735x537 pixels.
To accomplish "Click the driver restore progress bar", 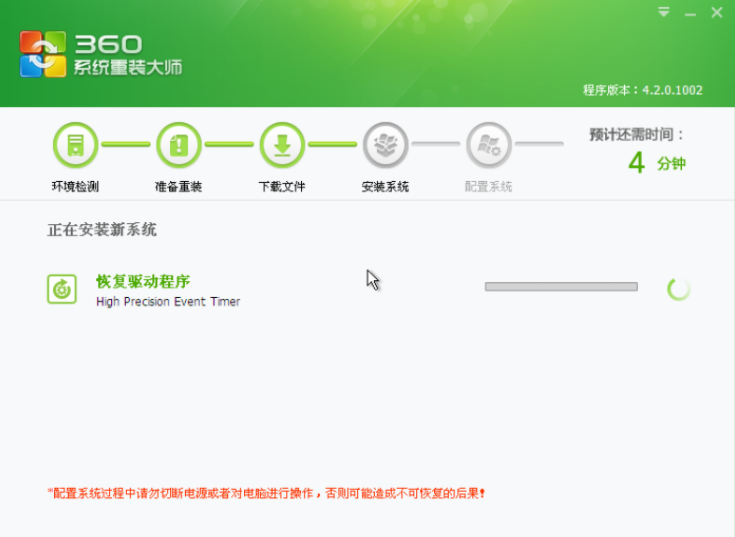I will [x=560, y=287].
